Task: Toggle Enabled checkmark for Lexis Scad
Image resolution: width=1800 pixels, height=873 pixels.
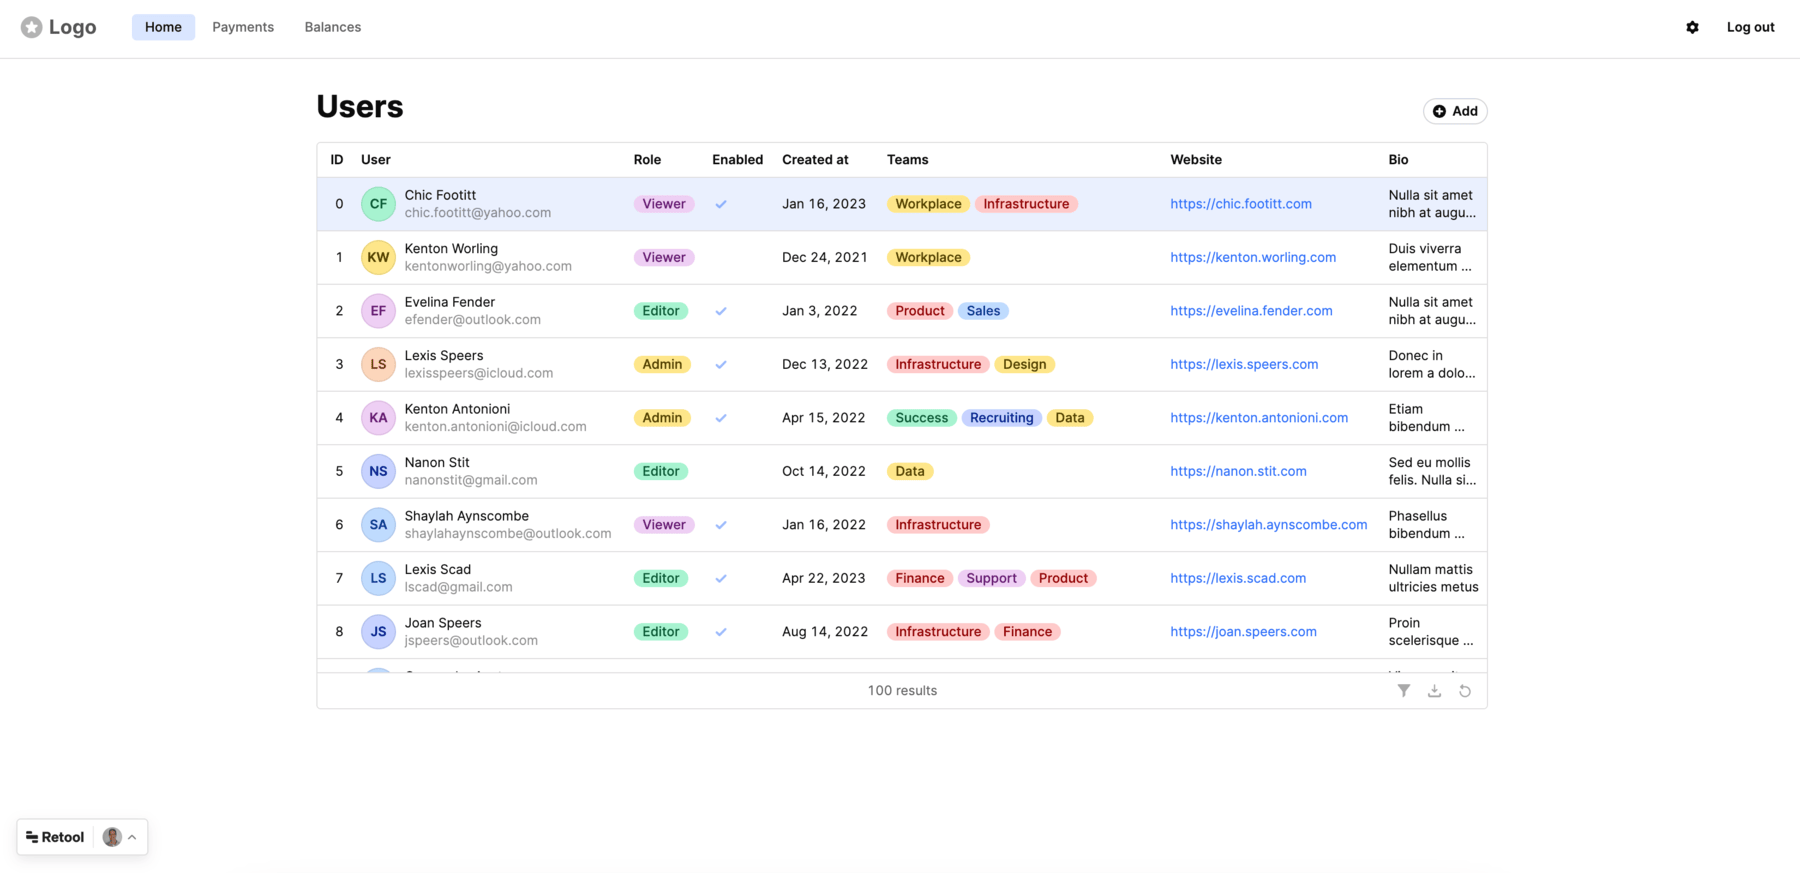Action: (721, 578)
